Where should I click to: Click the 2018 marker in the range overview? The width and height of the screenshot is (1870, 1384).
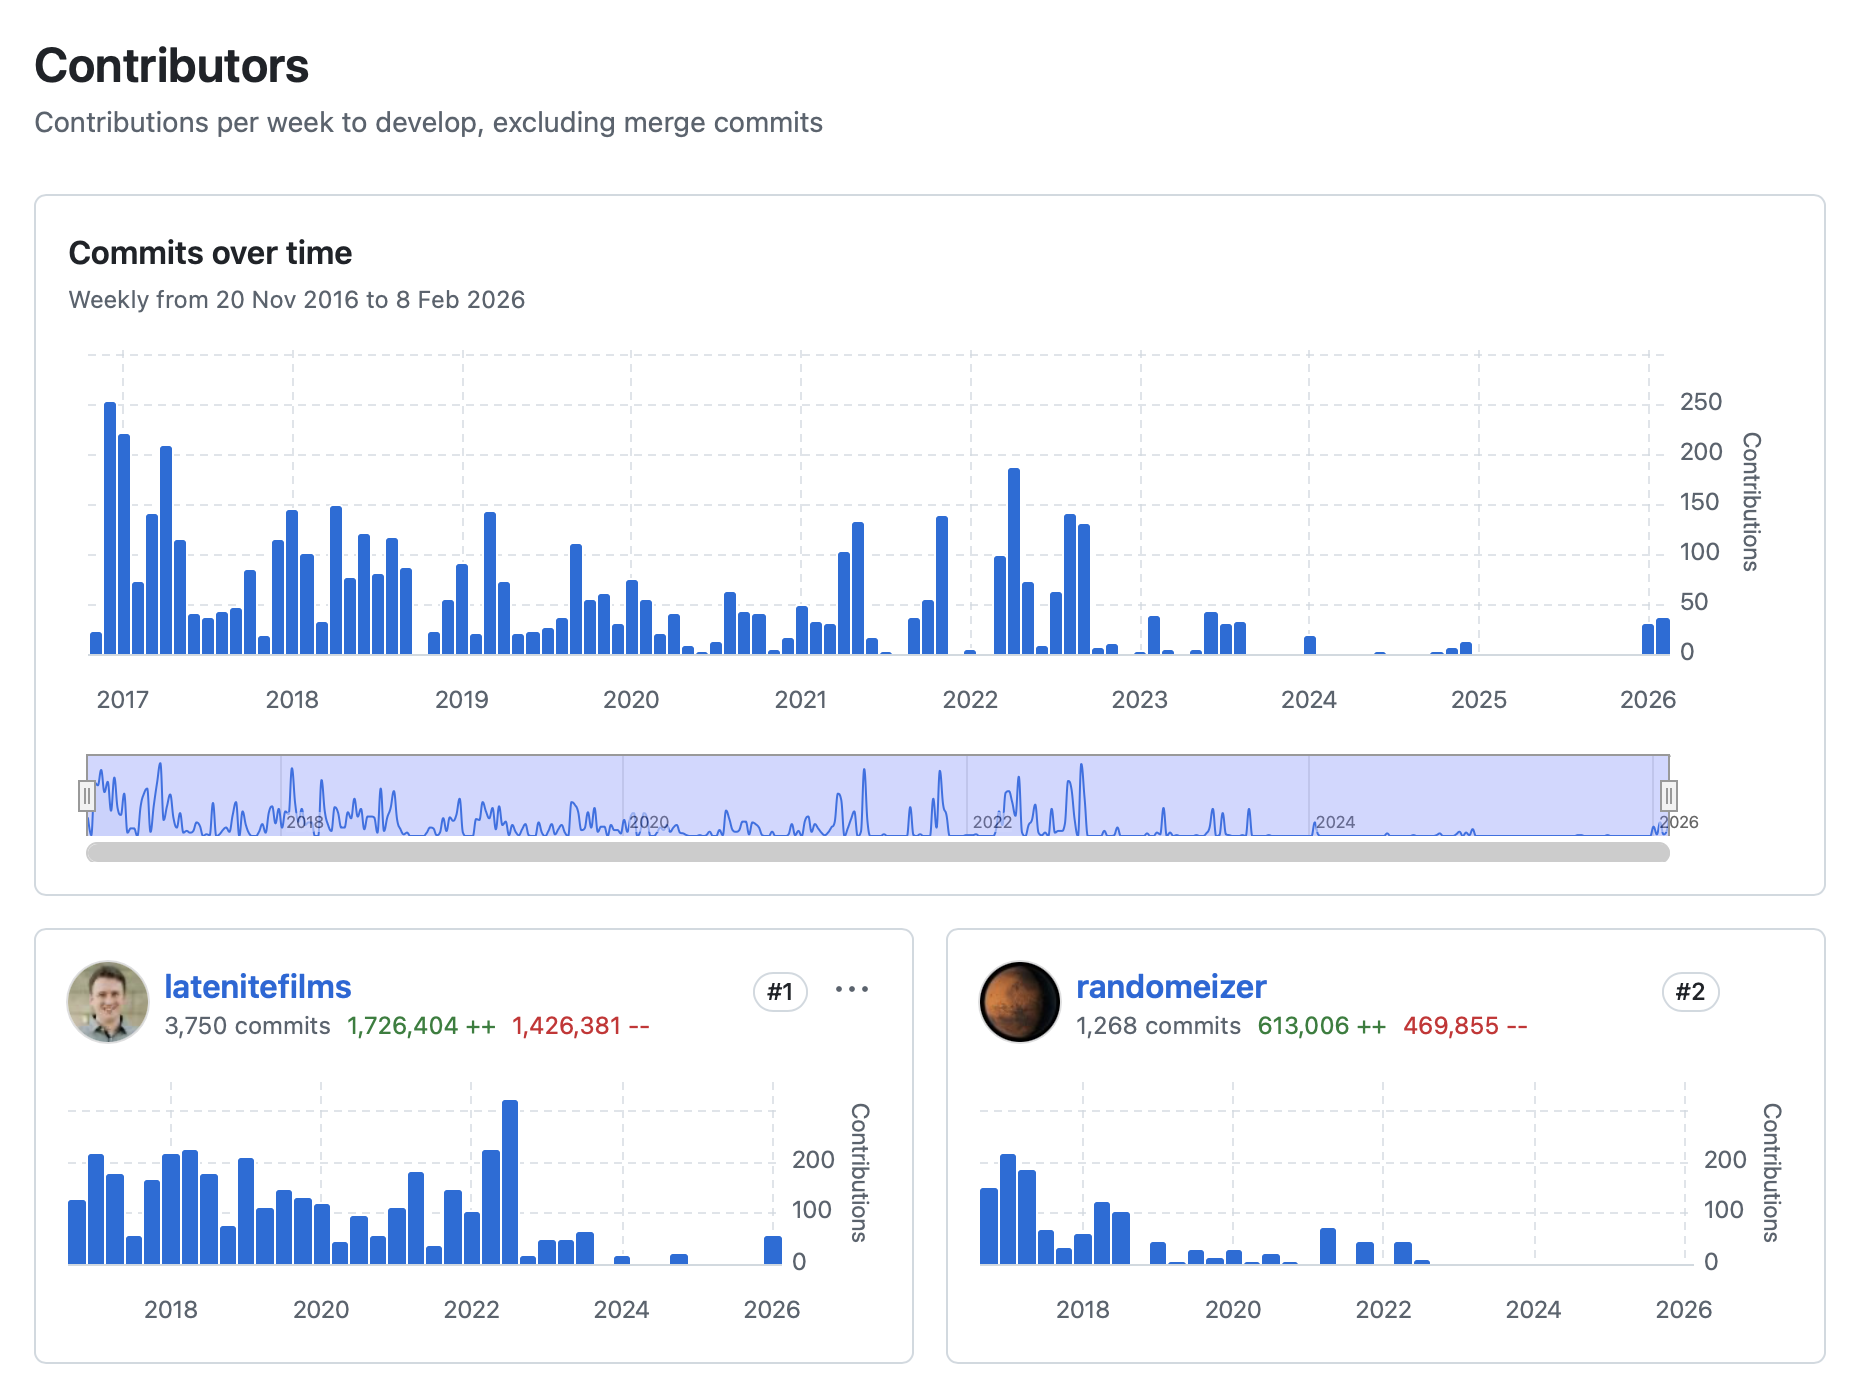tap(305, 822)
